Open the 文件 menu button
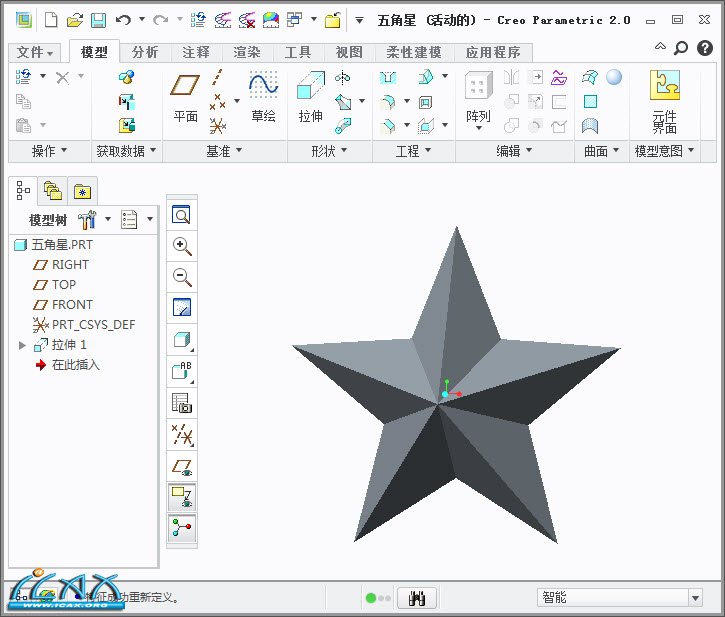Image resolution: width=725 pixels, height=617 pixels. (x=36, y=52)
